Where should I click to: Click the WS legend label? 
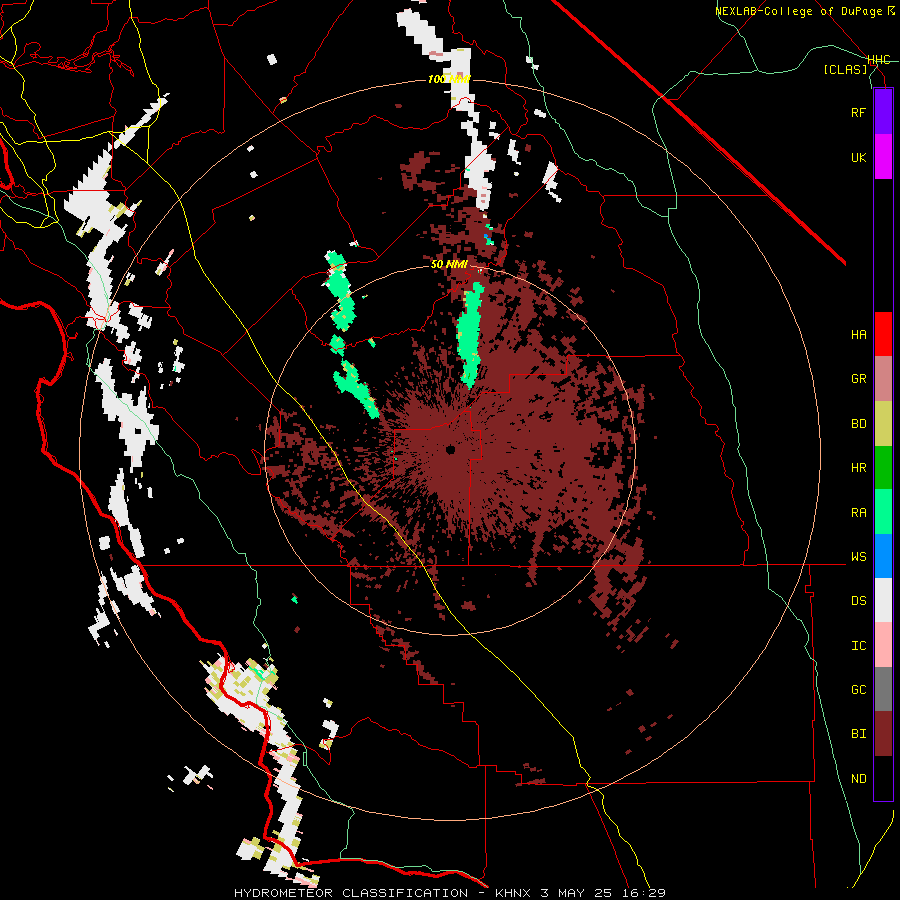858,557
